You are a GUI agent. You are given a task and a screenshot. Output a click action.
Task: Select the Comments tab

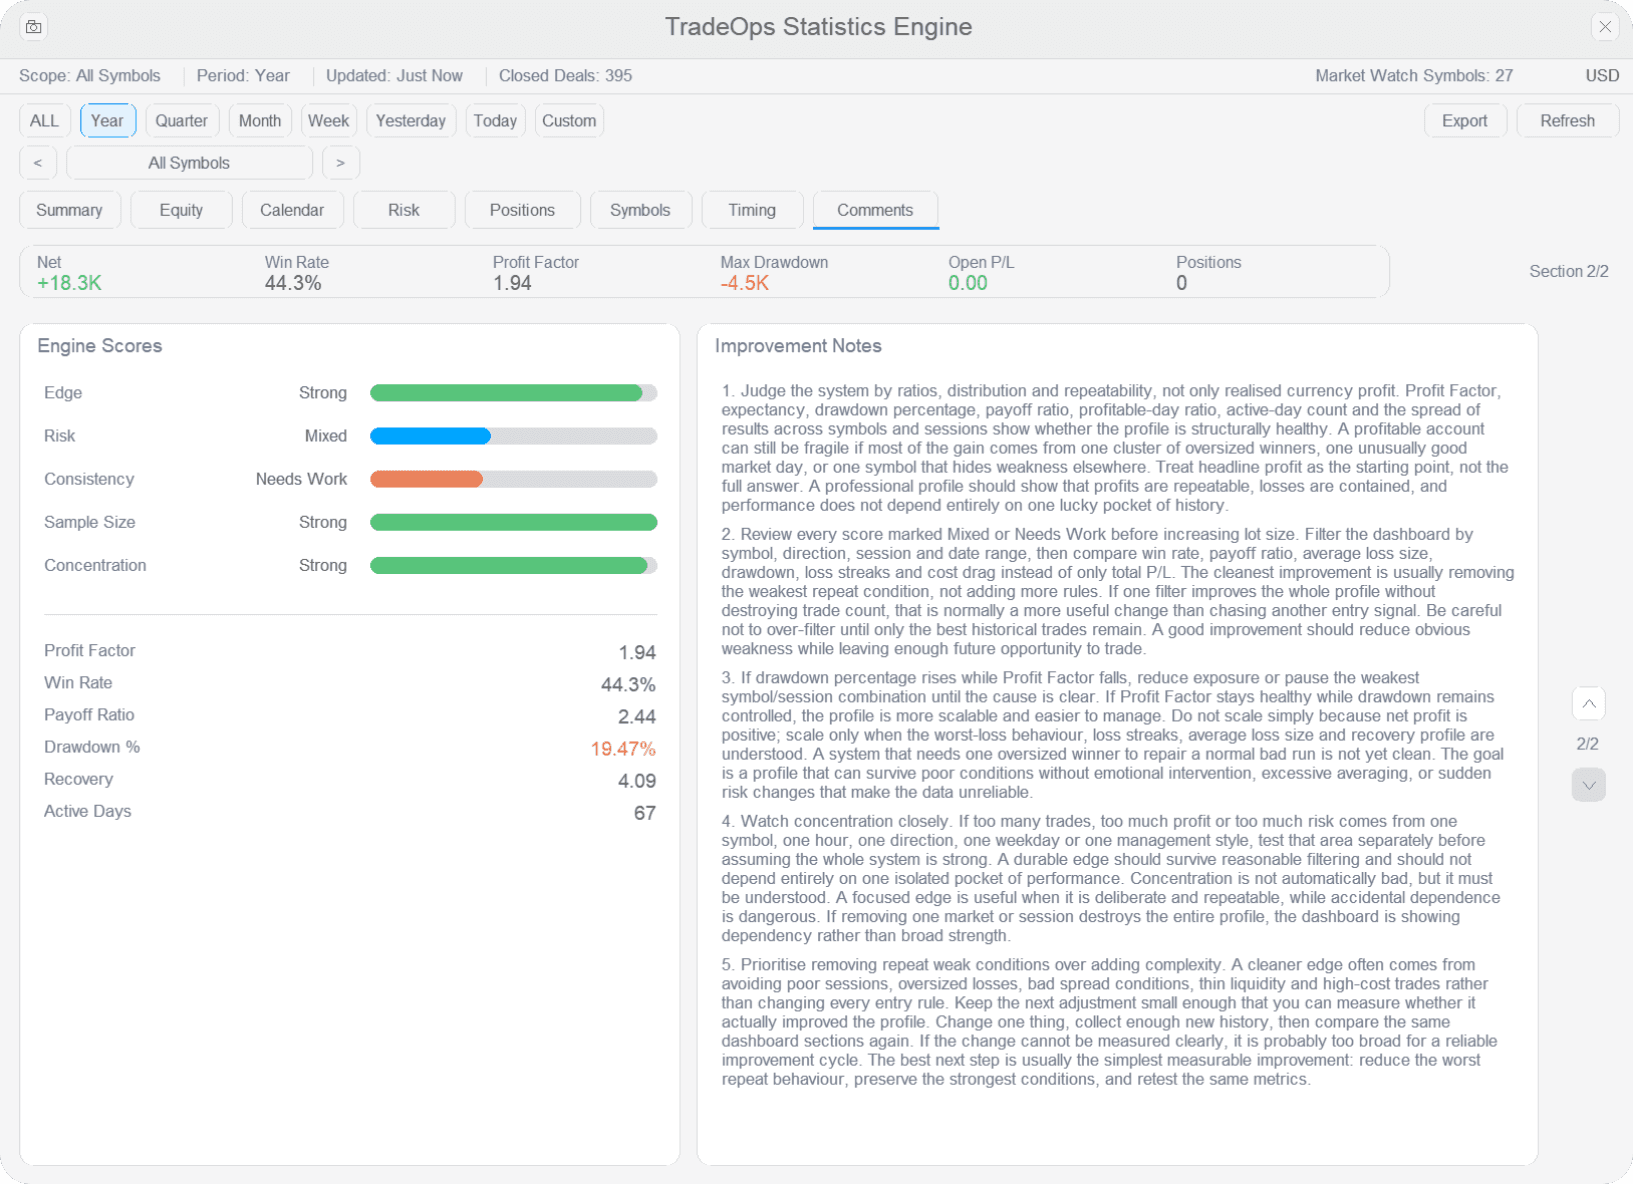pos(875,210)
